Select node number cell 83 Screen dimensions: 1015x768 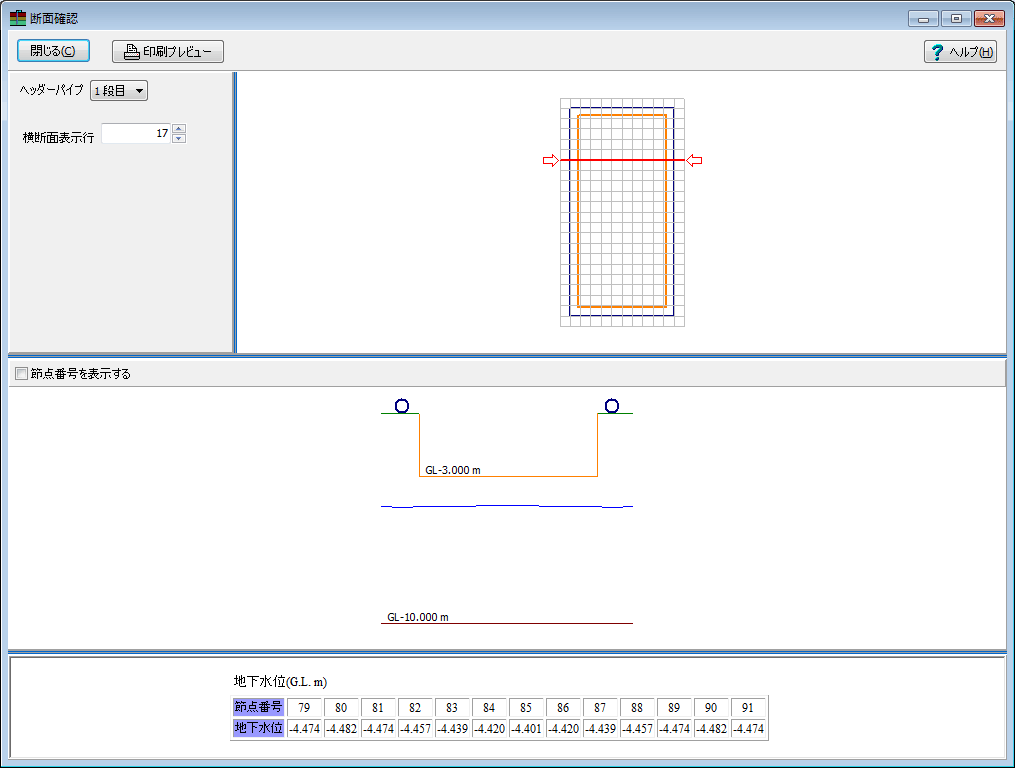[x=452, y=707]
